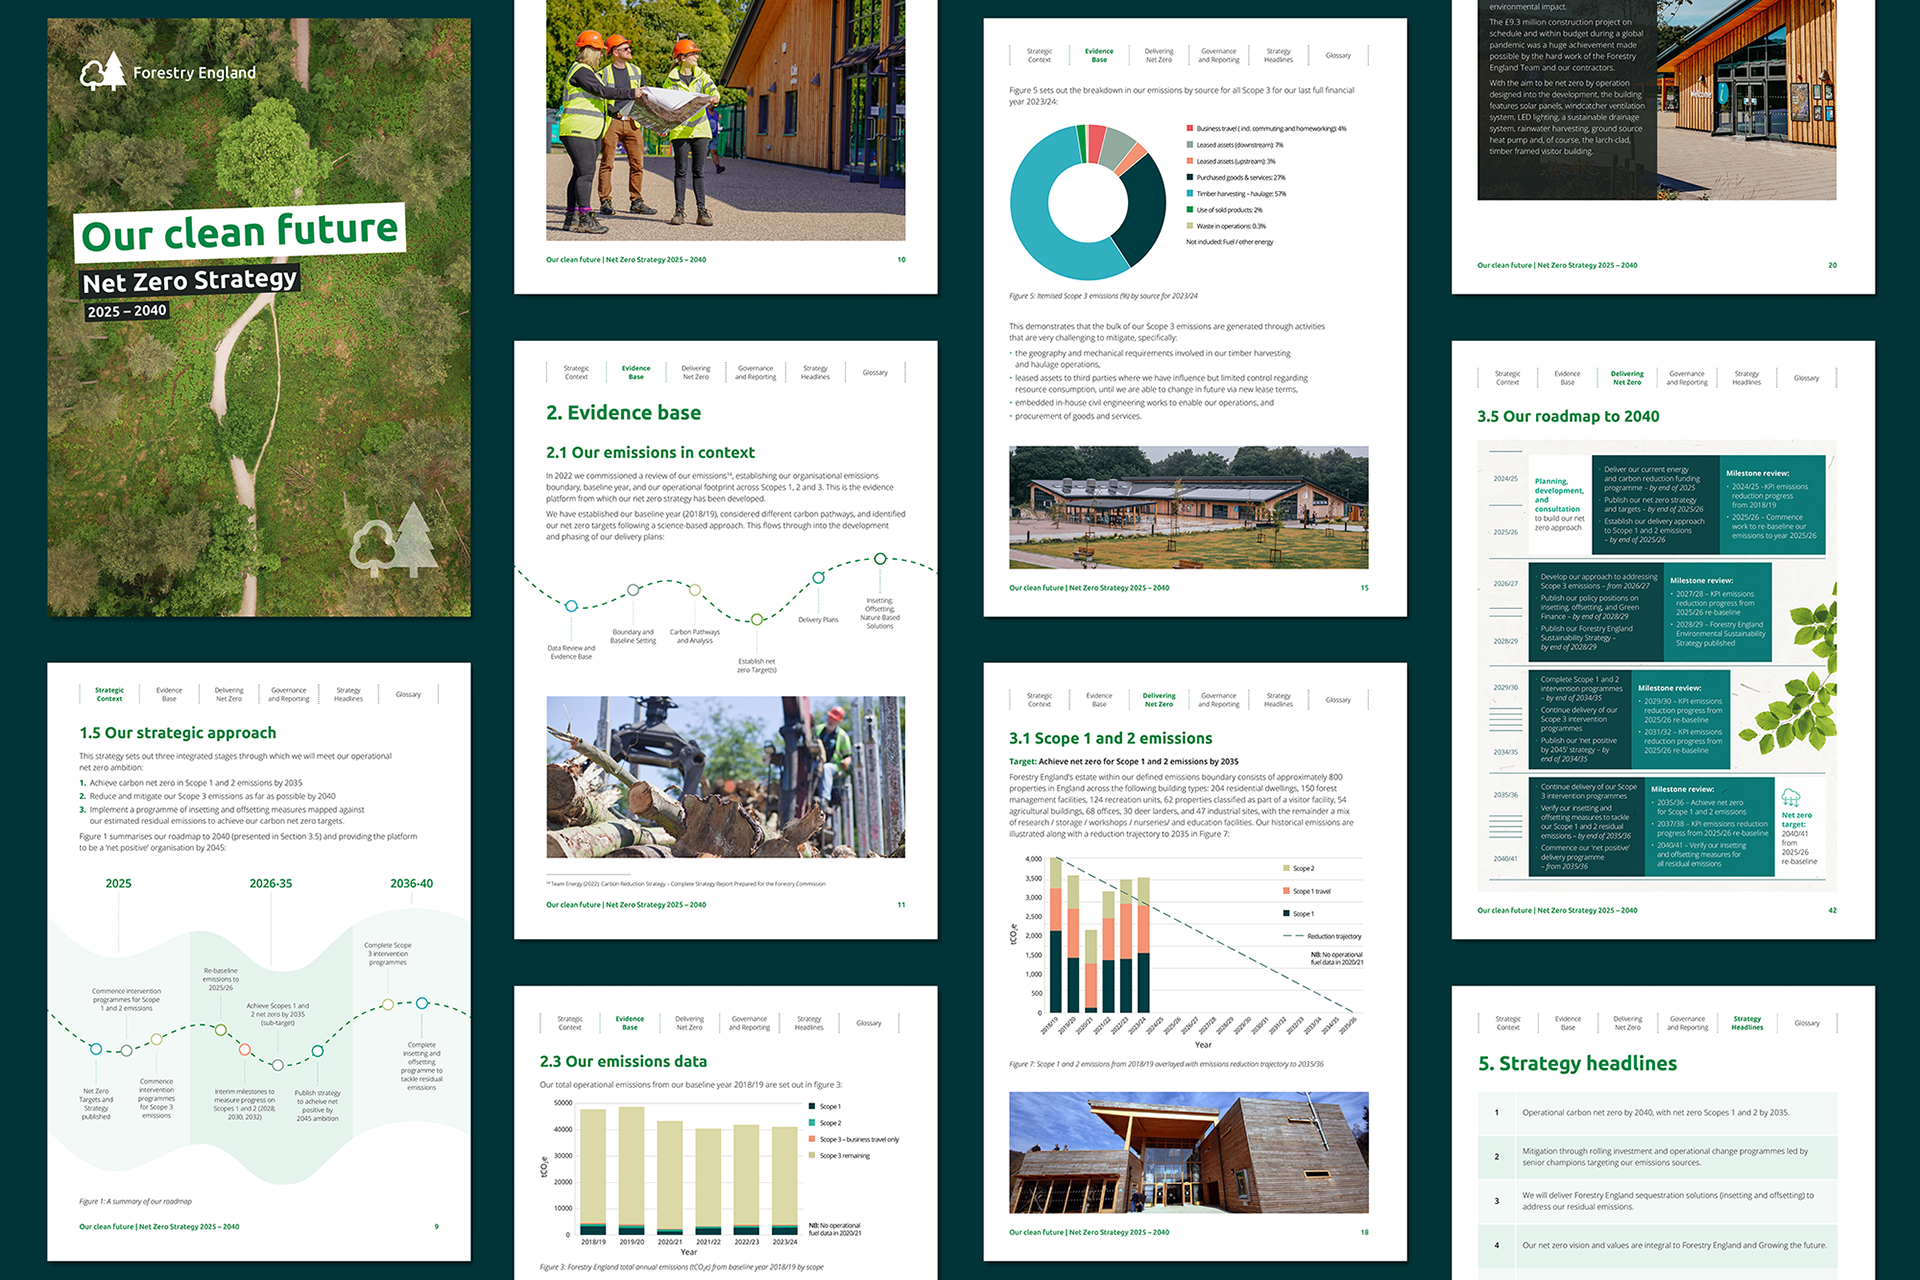Image resolution: width=1920 pixels, height=1280 pixels.
Task: Click the Purchased goods & services 27% legend swatch
Action: [x=1190, y=177]
